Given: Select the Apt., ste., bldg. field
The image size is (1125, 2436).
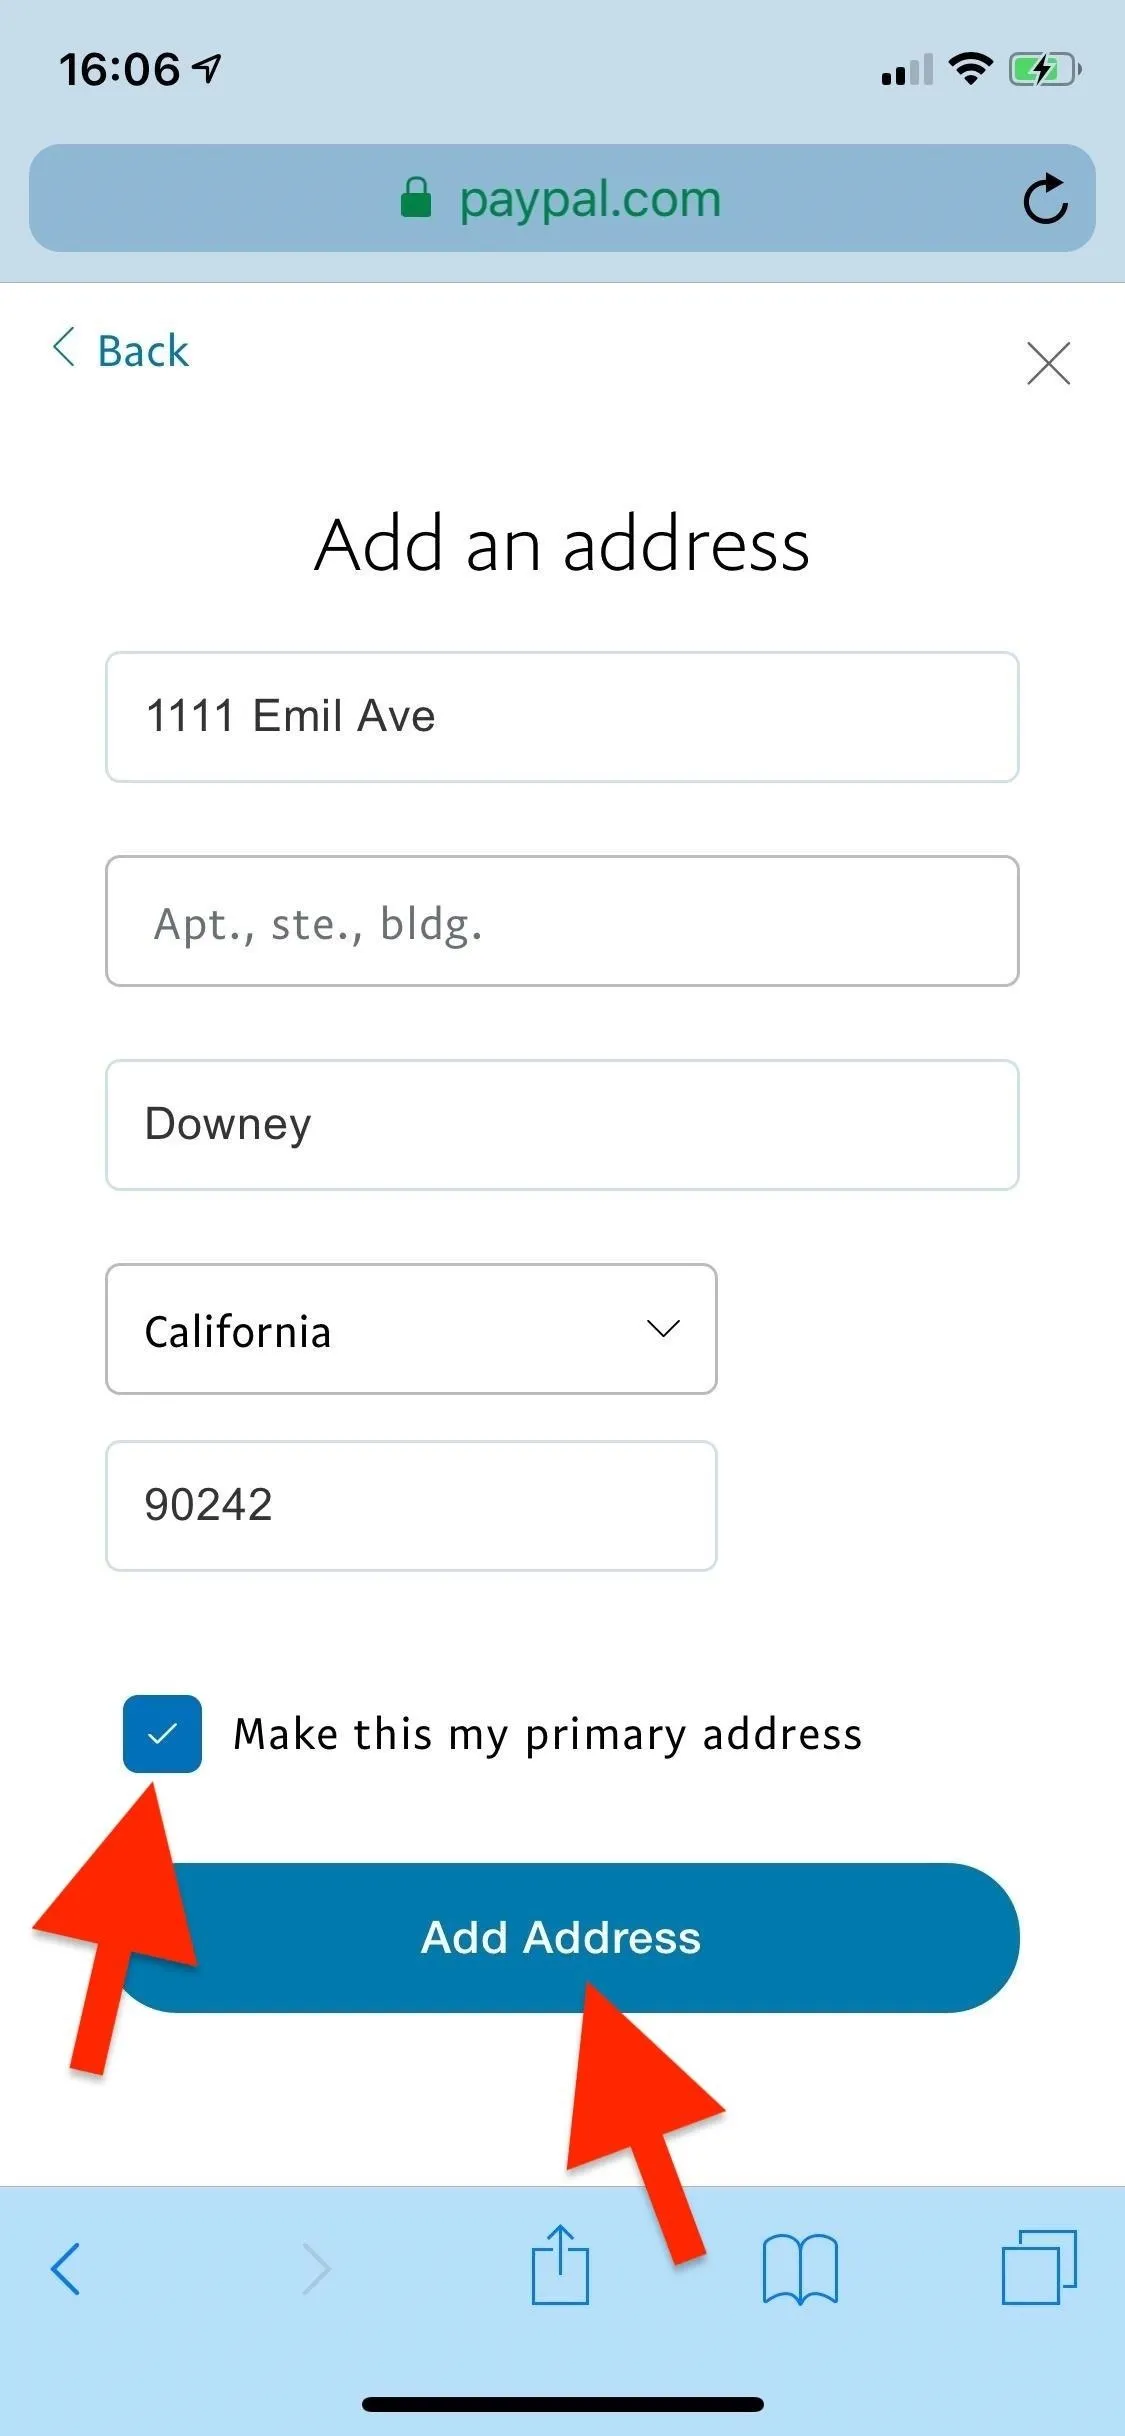Looking at the screenshot, I should click(562, 921).
